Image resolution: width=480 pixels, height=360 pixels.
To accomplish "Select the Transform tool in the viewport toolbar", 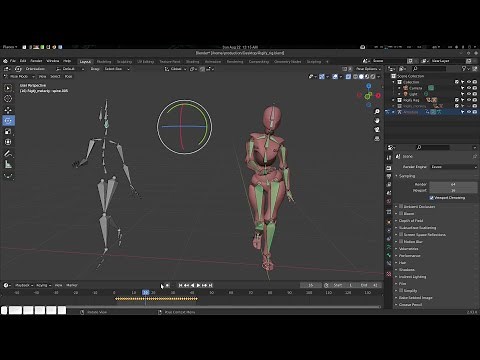I will pyautogui.click(x=8, y=142).
